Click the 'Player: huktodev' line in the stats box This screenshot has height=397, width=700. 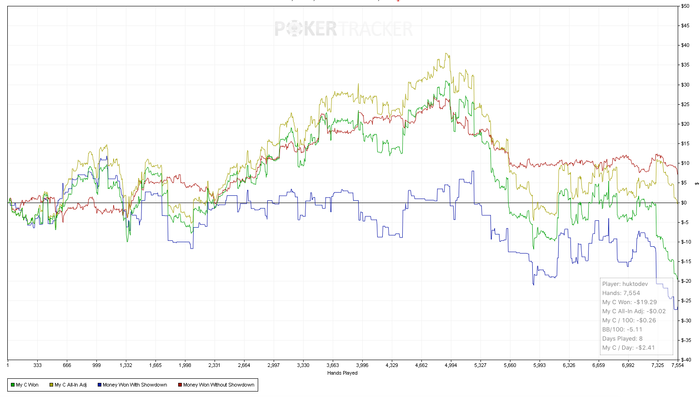[x=625, y=284]
